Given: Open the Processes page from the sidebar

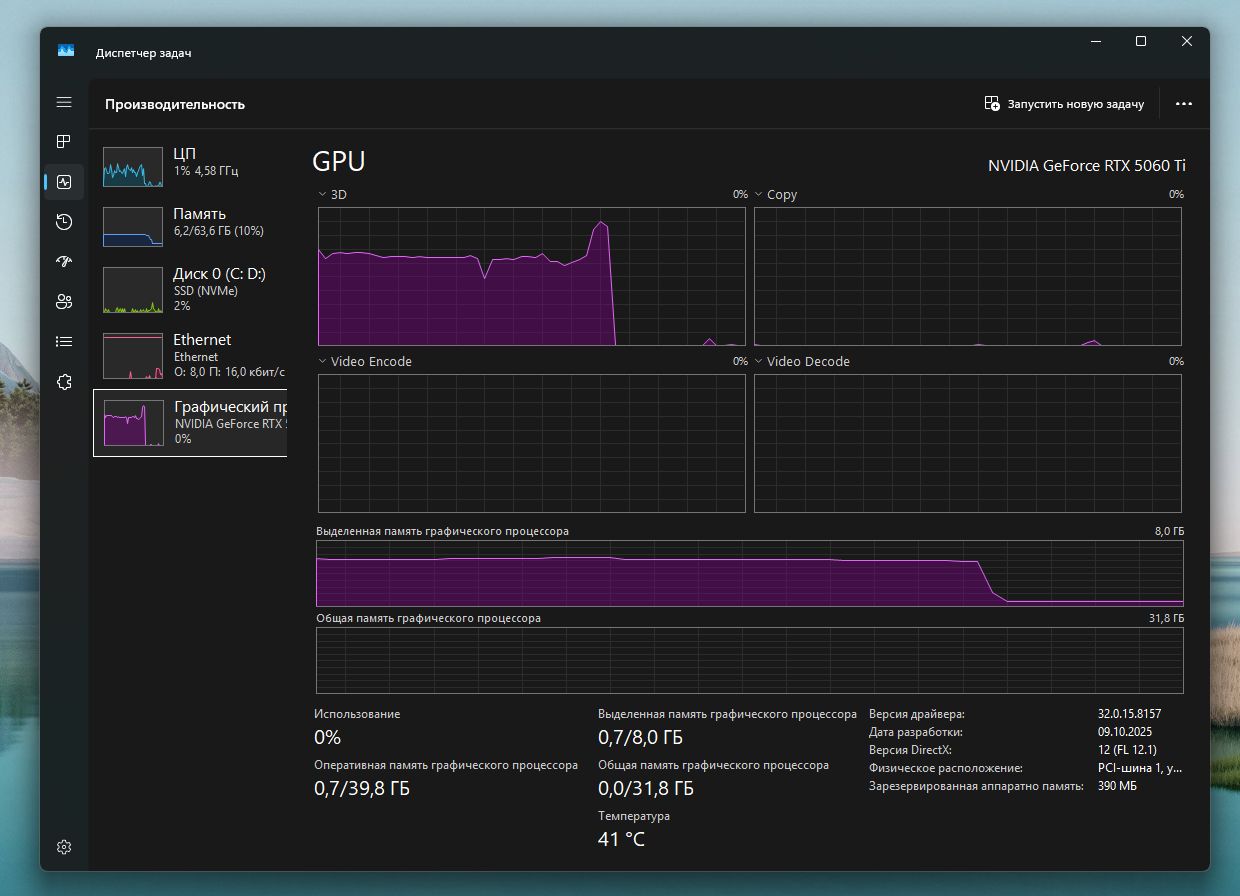Looking at the screenshot, I should click(64, 142).
